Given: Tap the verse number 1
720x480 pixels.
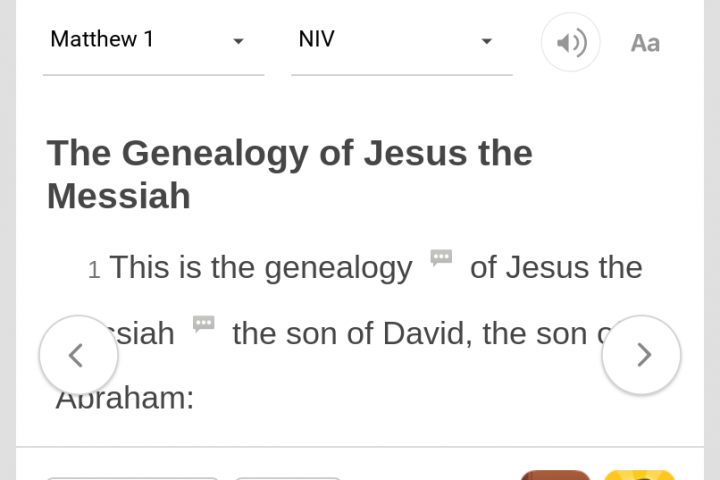Looking at the screenshot, I should click(x=94, y=270).
